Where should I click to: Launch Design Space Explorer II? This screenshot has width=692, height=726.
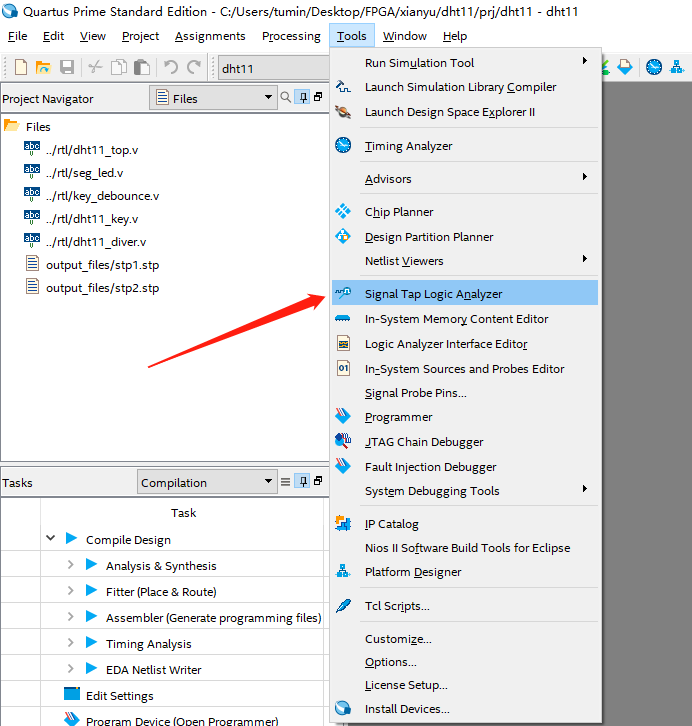(x=465, y=112)
